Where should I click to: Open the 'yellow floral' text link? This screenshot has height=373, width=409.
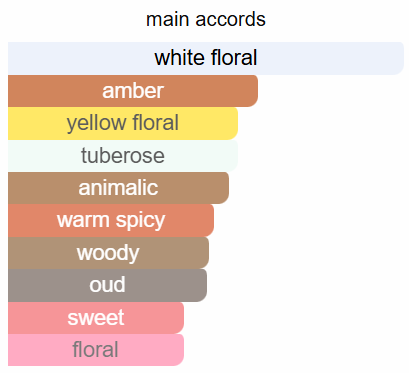click(x=123, y=123)
